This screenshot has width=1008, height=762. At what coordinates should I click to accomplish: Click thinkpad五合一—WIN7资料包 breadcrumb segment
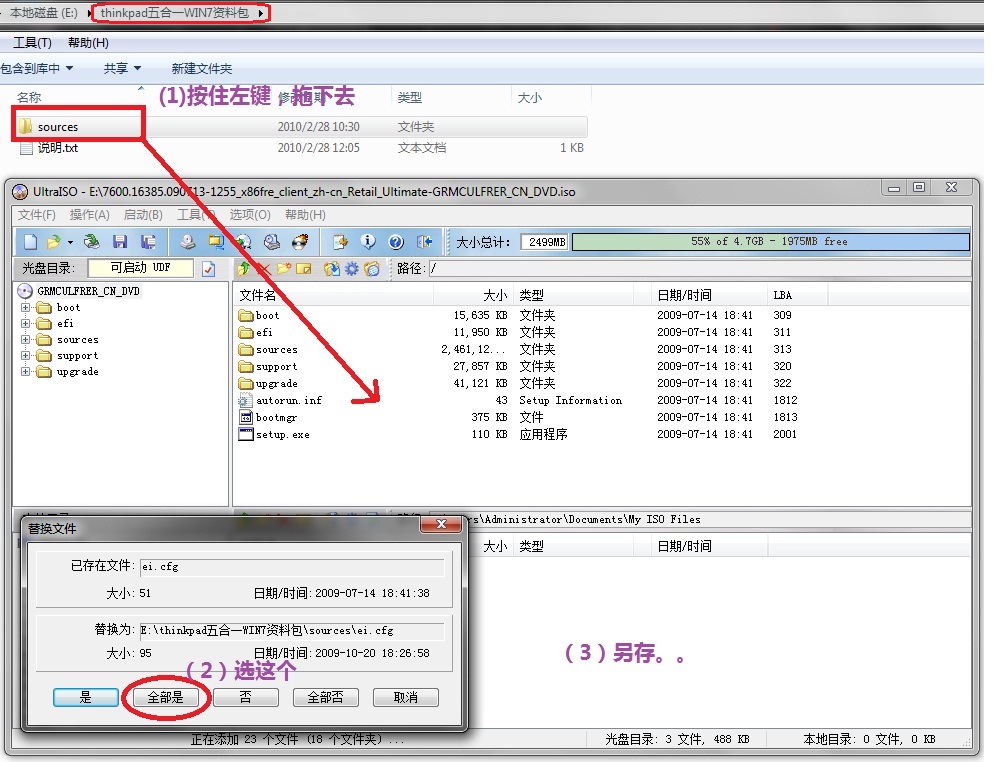(174, 13)
